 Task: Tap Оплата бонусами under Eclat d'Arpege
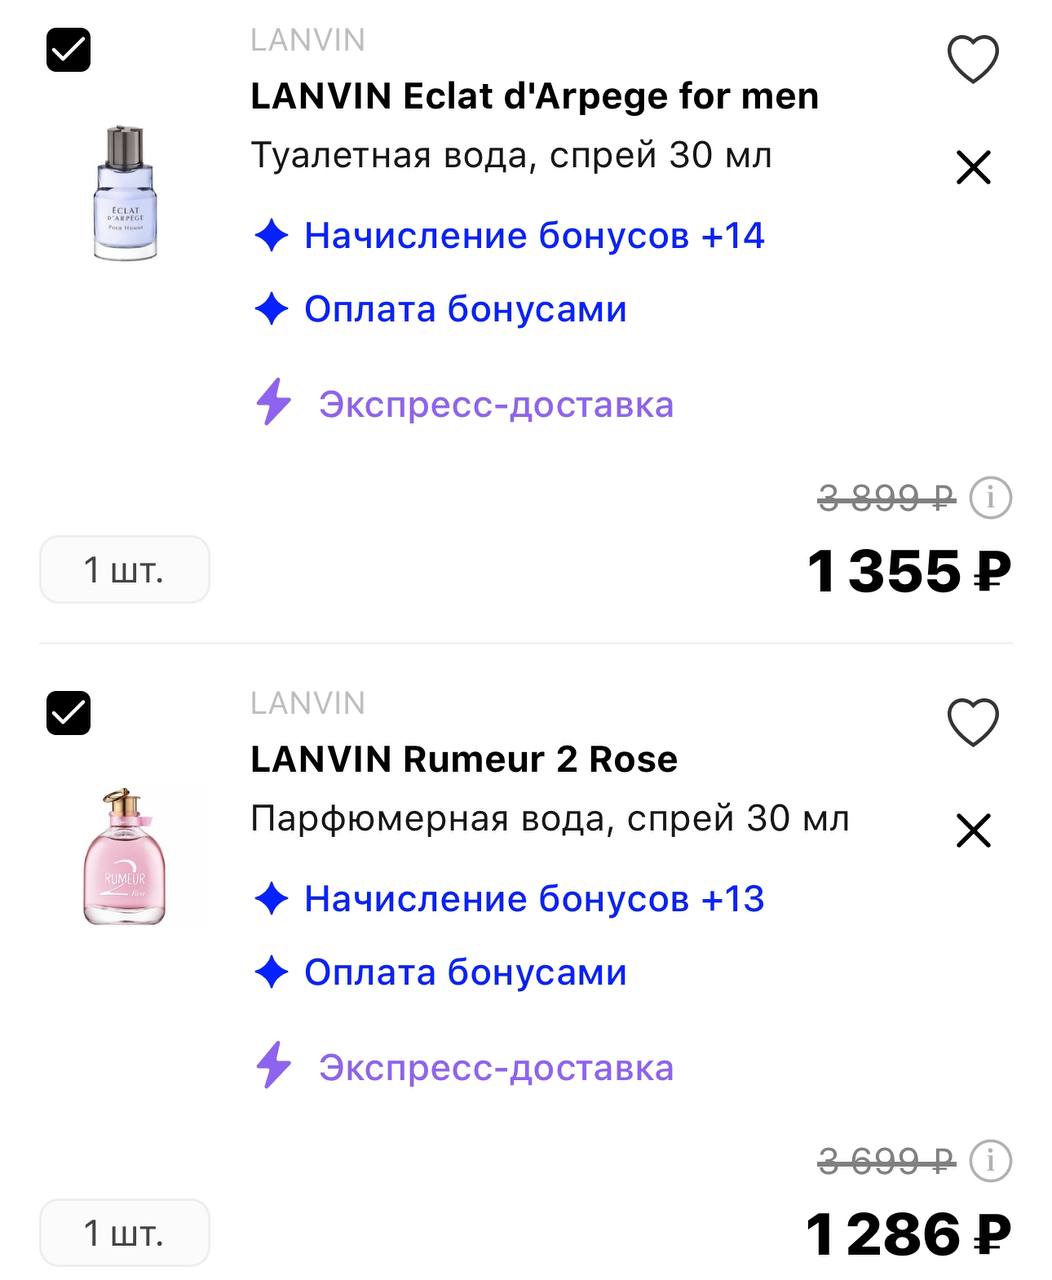[x=464, y=309]
